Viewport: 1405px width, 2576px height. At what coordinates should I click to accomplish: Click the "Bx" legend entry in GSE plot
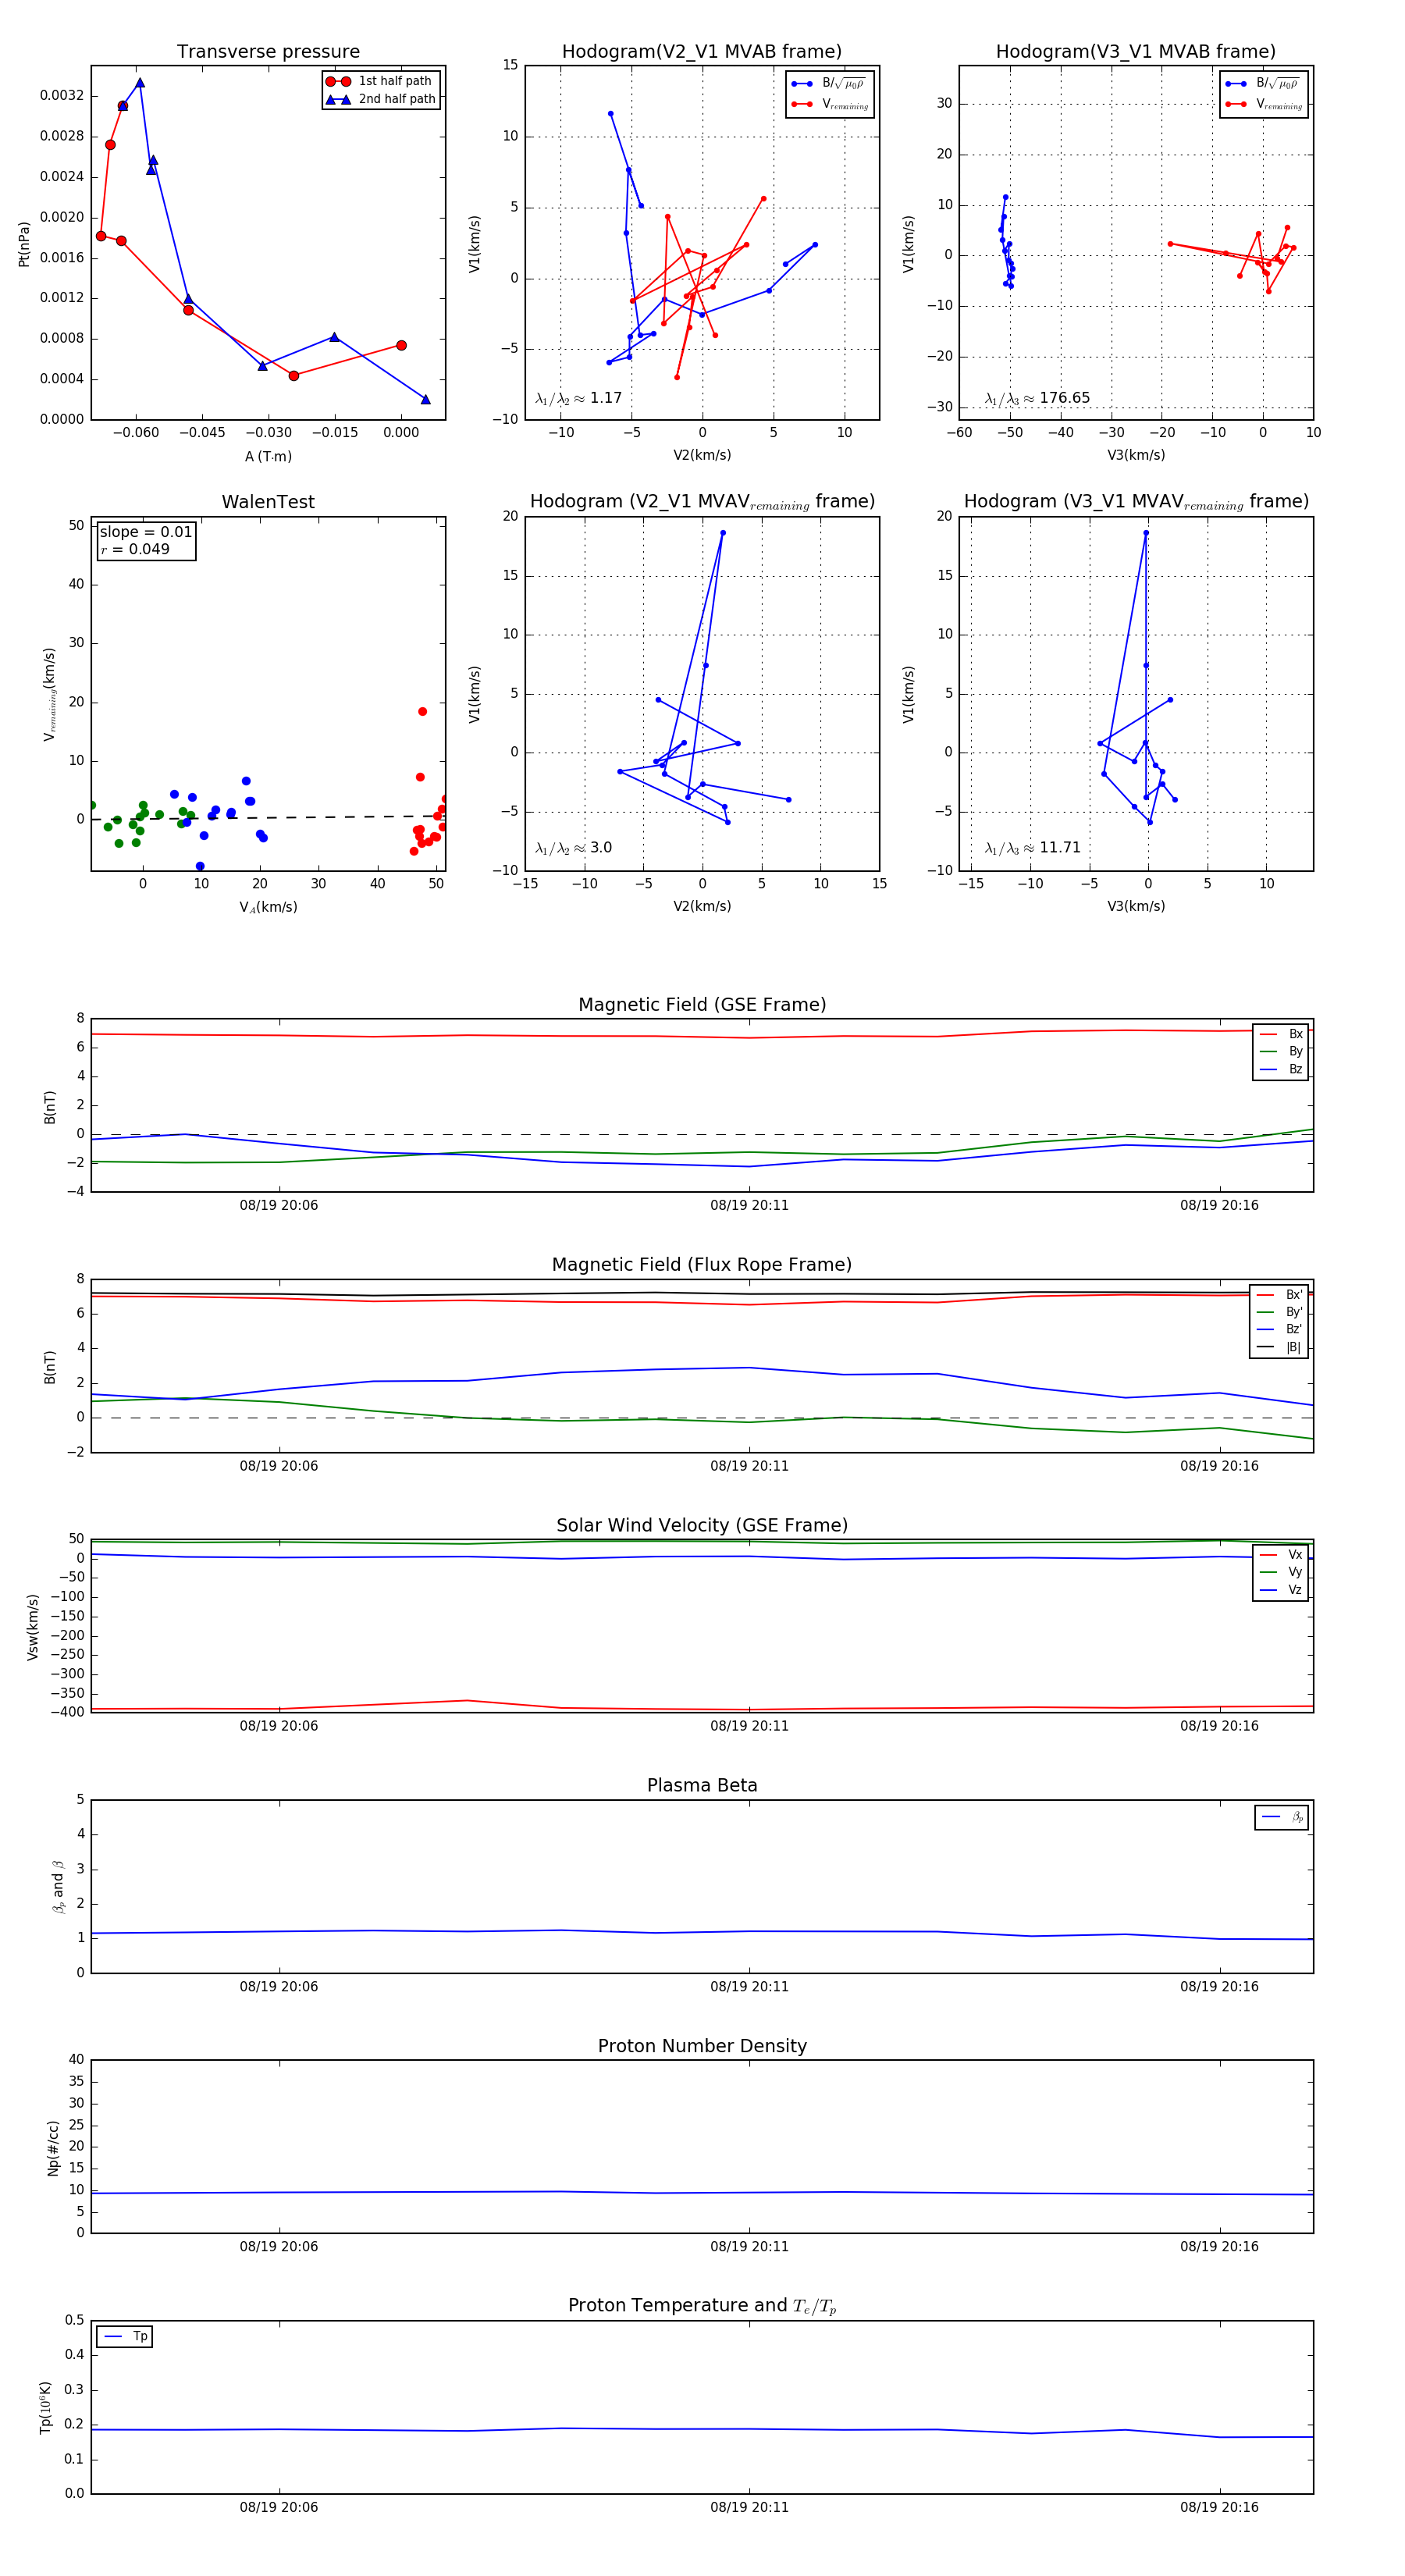1281,1034
